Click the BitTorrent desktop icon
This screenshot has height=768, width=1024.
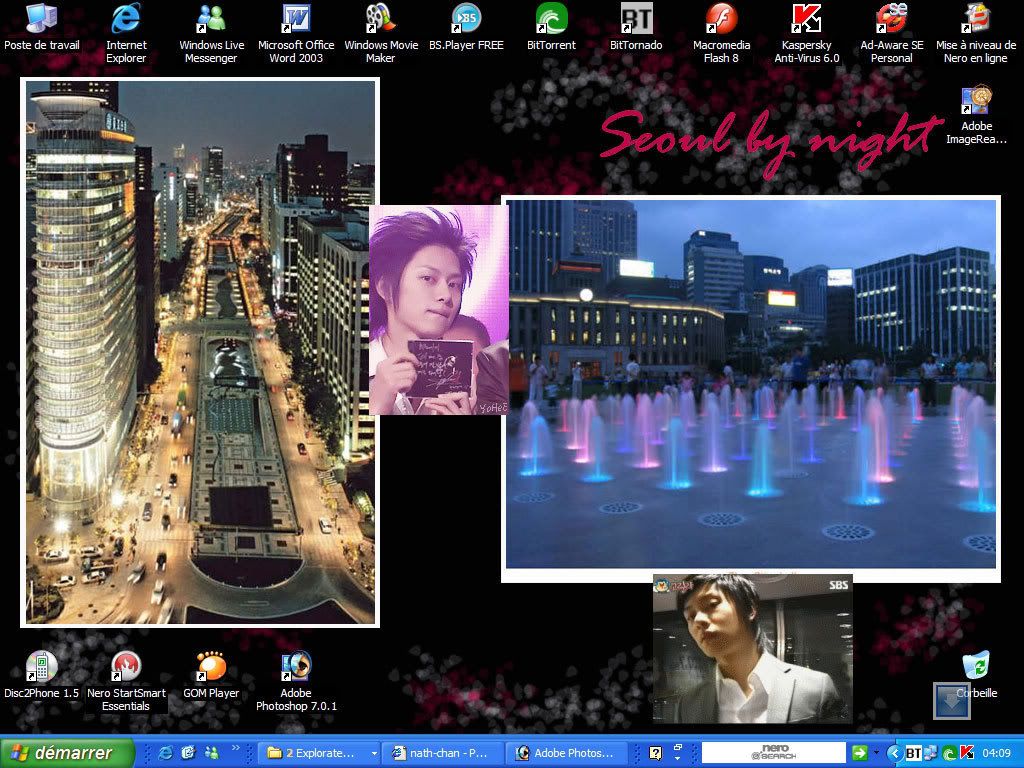point(551,27)
